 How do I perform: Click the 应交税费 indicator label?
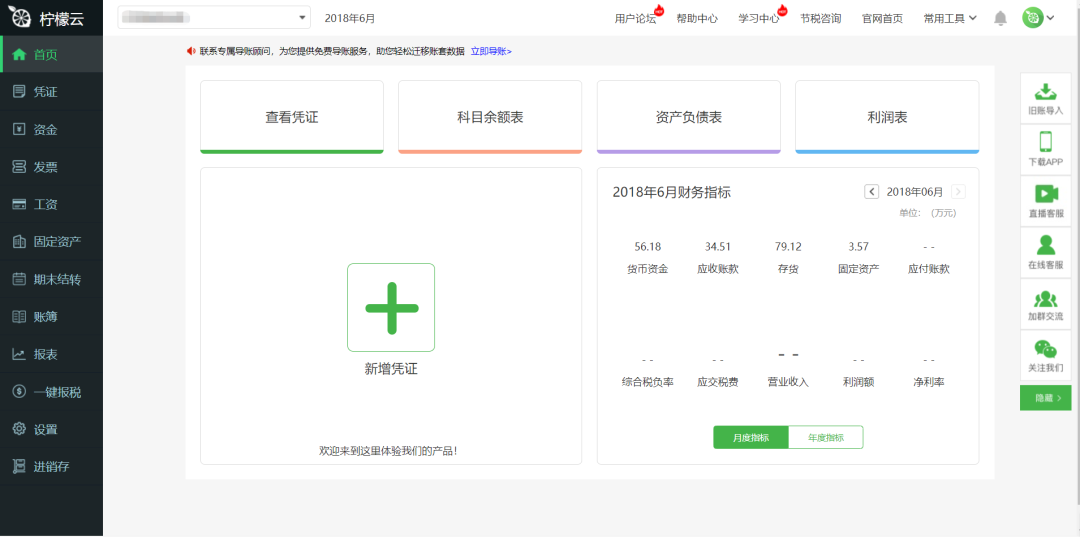point(718,382)
